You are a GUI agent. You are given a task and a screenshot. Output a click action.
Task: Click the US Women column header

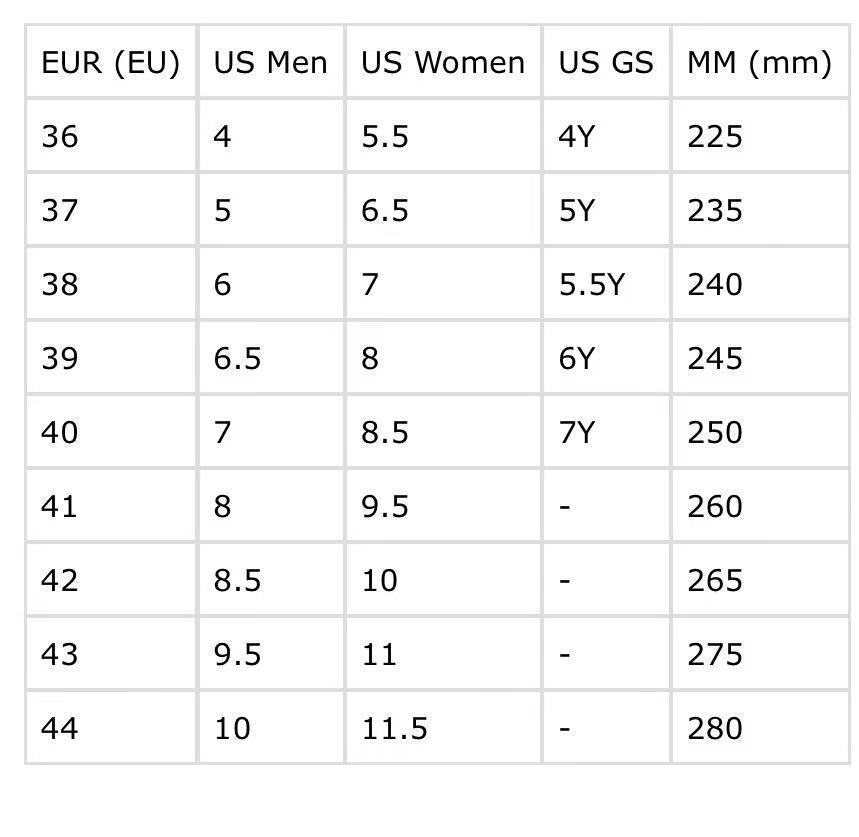(x=442, y=63)
